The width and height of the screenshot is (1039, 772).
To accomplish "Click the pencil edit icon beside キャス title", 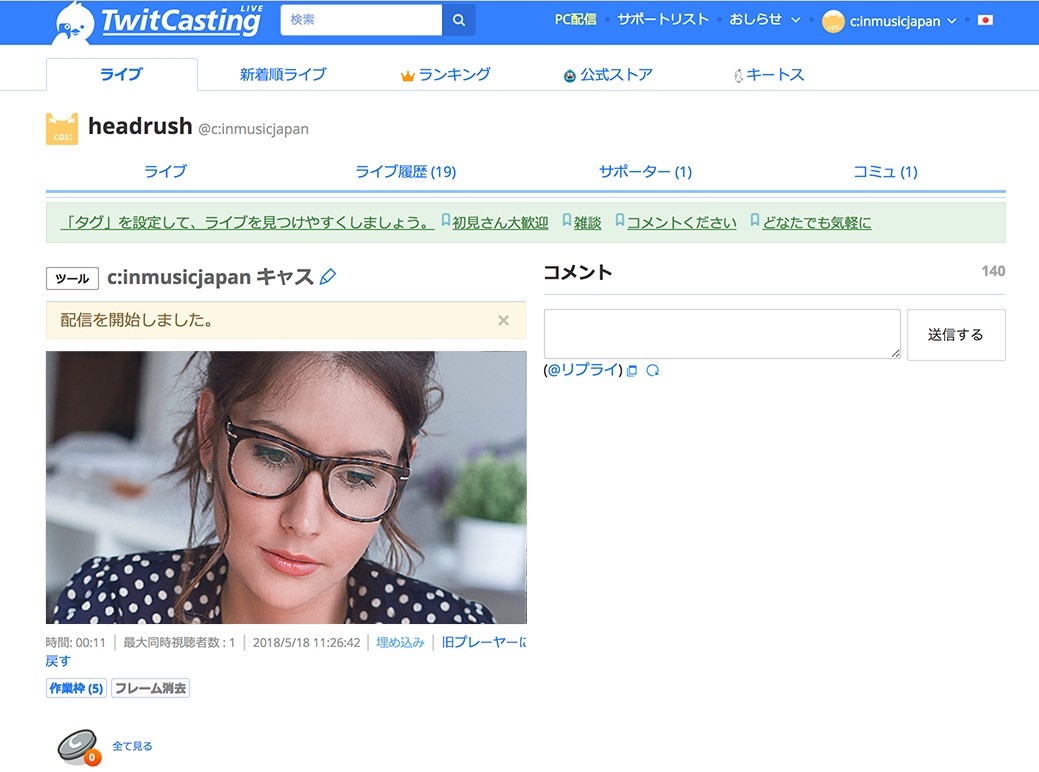I will (x=326, y=277).
